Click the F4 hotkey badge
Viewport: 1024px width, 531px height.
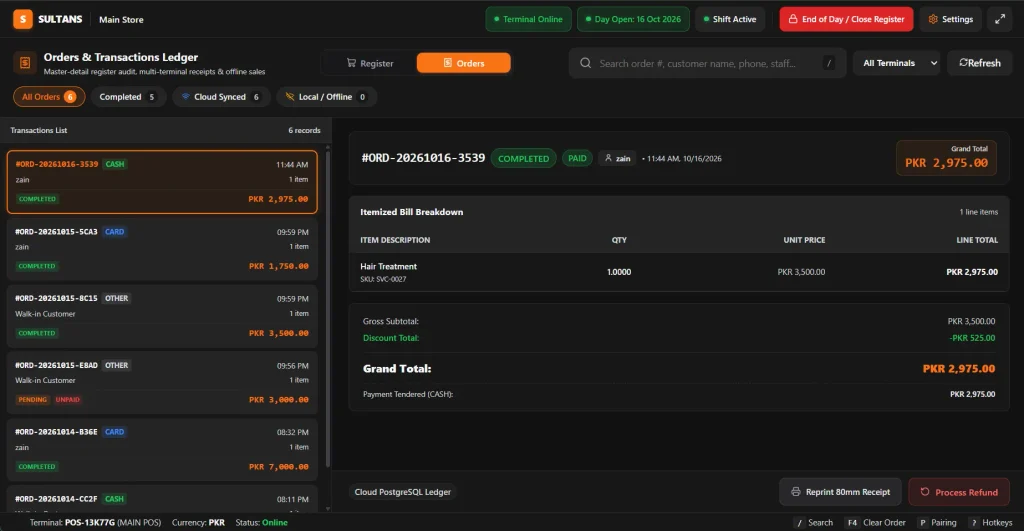point(852,523)
